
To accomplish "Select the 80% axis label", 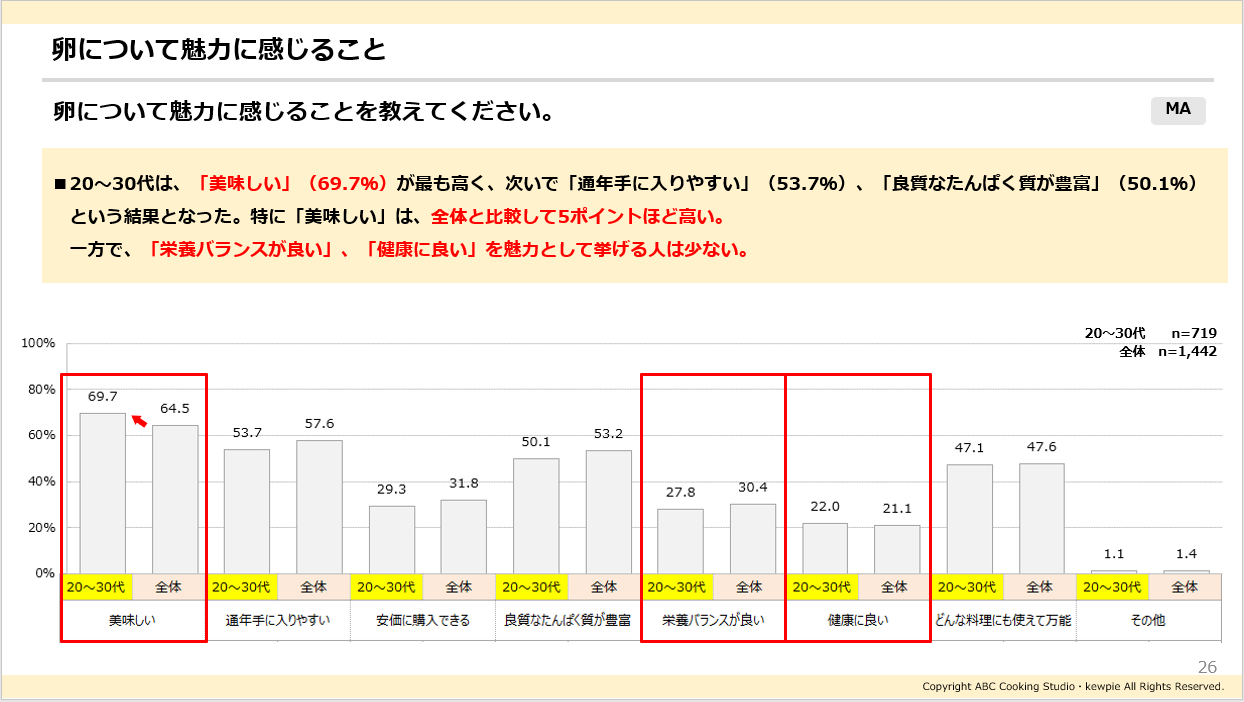I will point(42,389).
